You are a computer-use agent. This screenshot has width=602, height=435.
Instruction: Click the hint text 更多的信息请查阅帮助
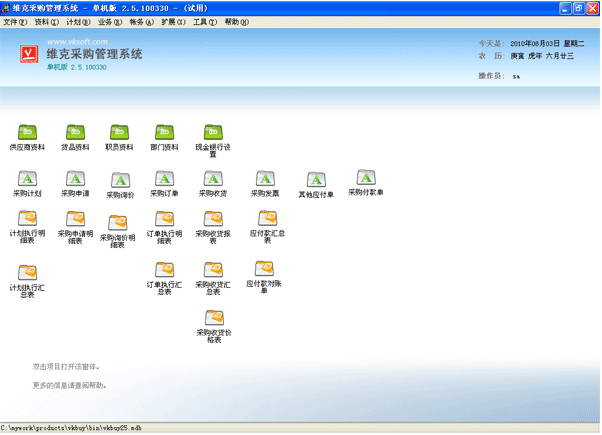click(69, 385)
